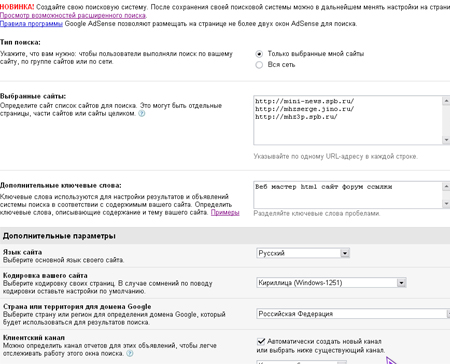
Task: Open country dropdown 'Российская Федерация'
Action: click(x=353, y=314)
